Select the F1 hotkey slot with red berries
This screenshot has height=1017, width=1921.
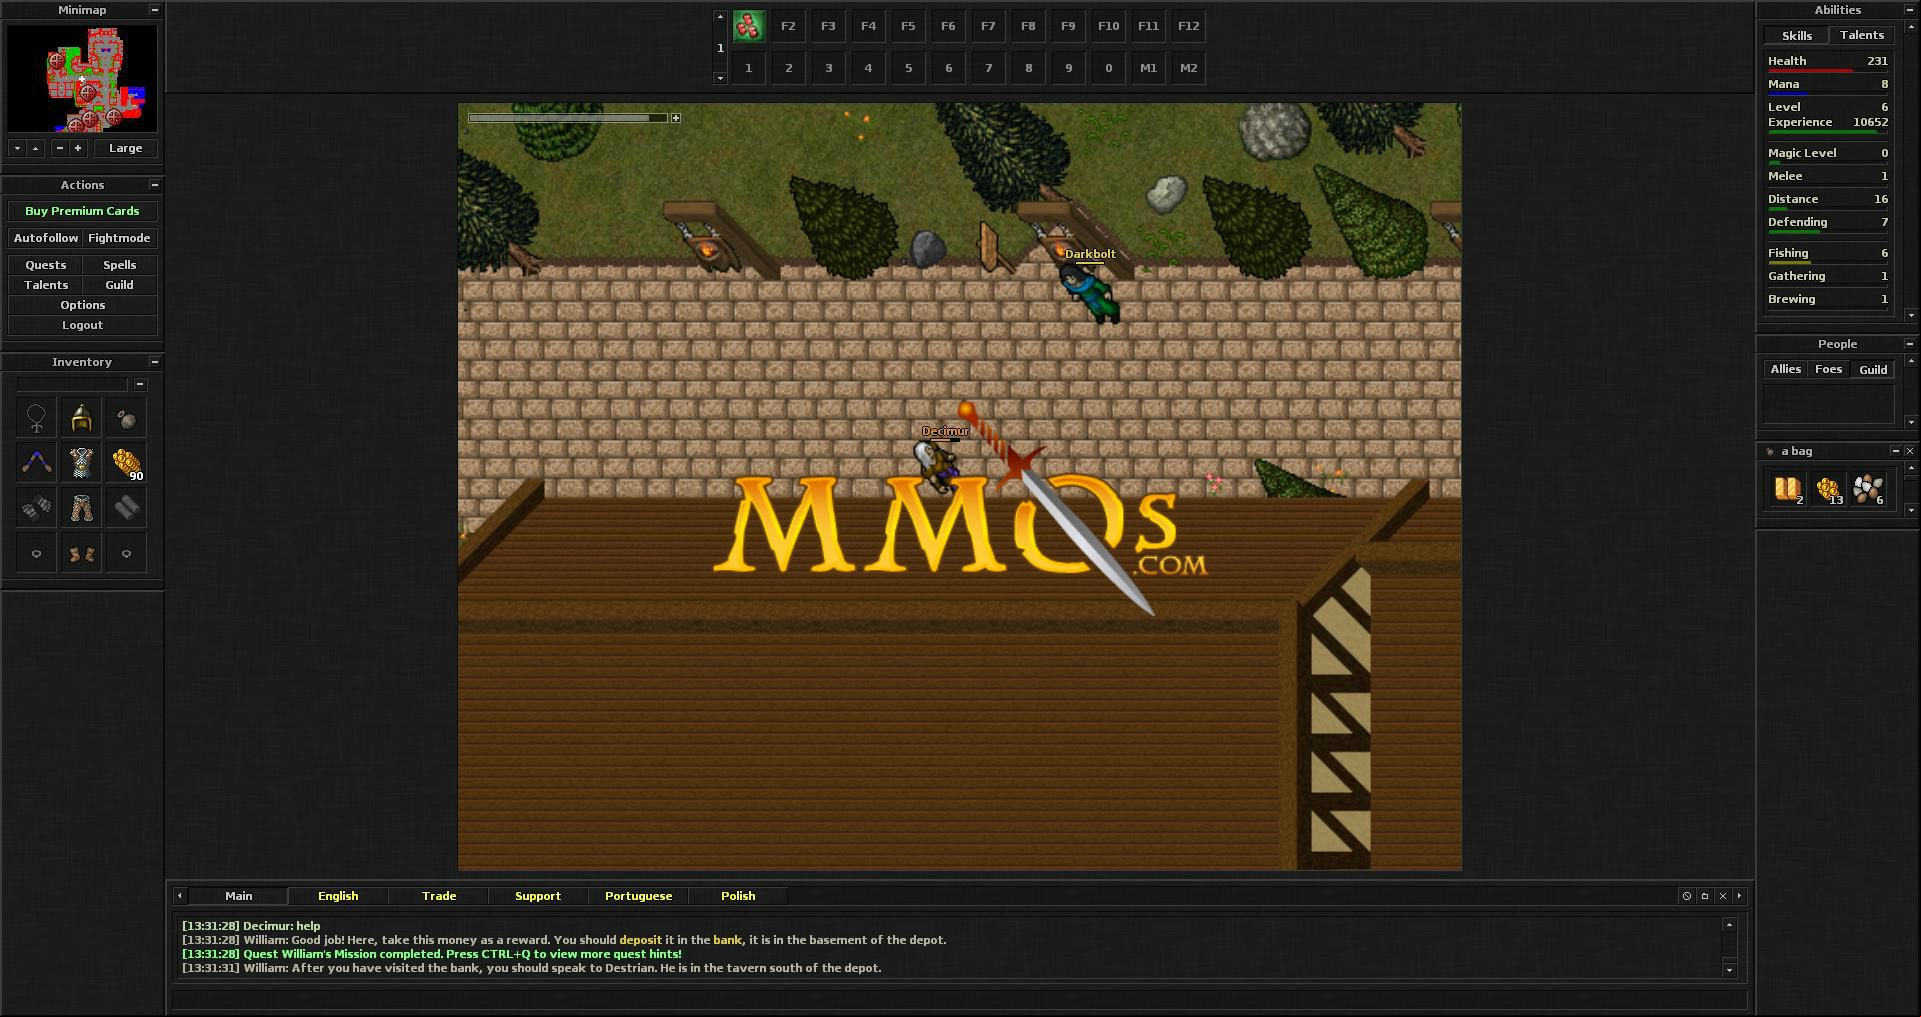point(748,26)
